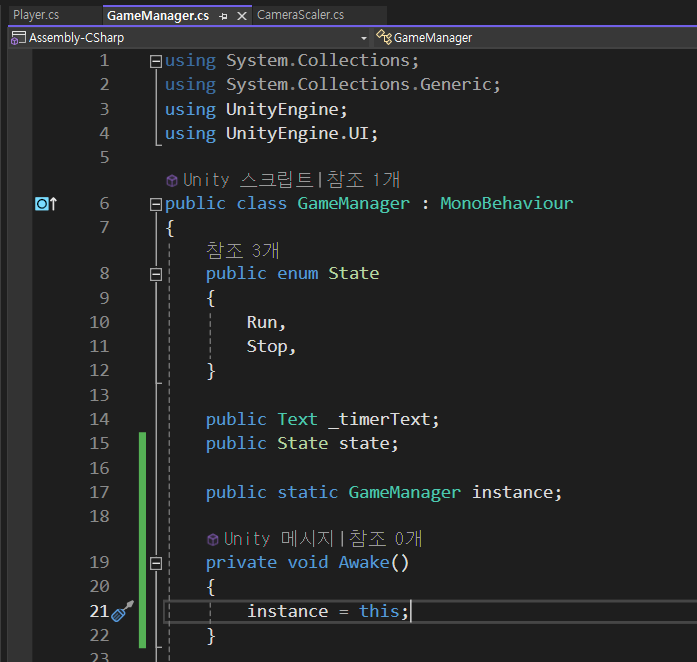Click the Unity script cube icon above line 6
This screenshot has width=697, height=662.
(x=172, y=181)
